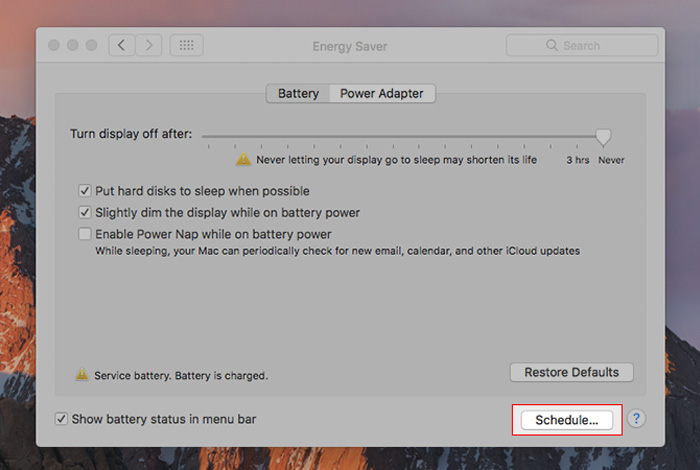This screenshot has width=700, height=470.
Task: Click the 'Turn display off after:' label
Action: pyautogui.click(x=131, y=133)
